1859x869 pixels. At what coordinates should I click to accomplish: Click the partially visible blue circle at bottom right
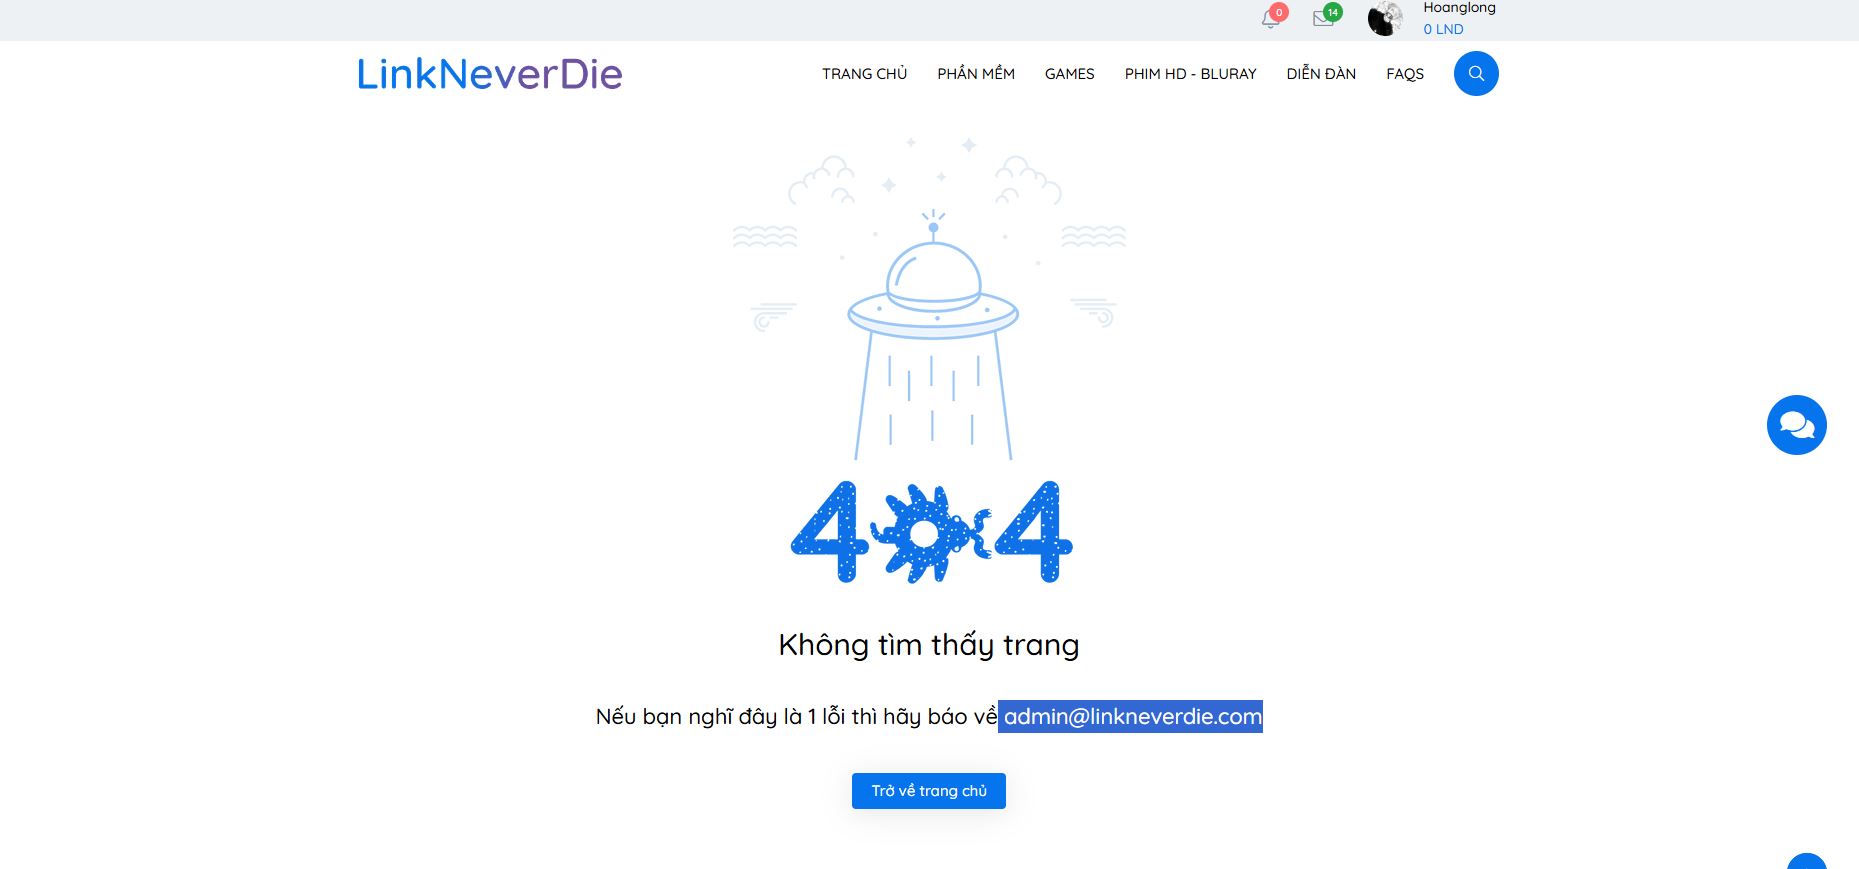coord(1807,861)
